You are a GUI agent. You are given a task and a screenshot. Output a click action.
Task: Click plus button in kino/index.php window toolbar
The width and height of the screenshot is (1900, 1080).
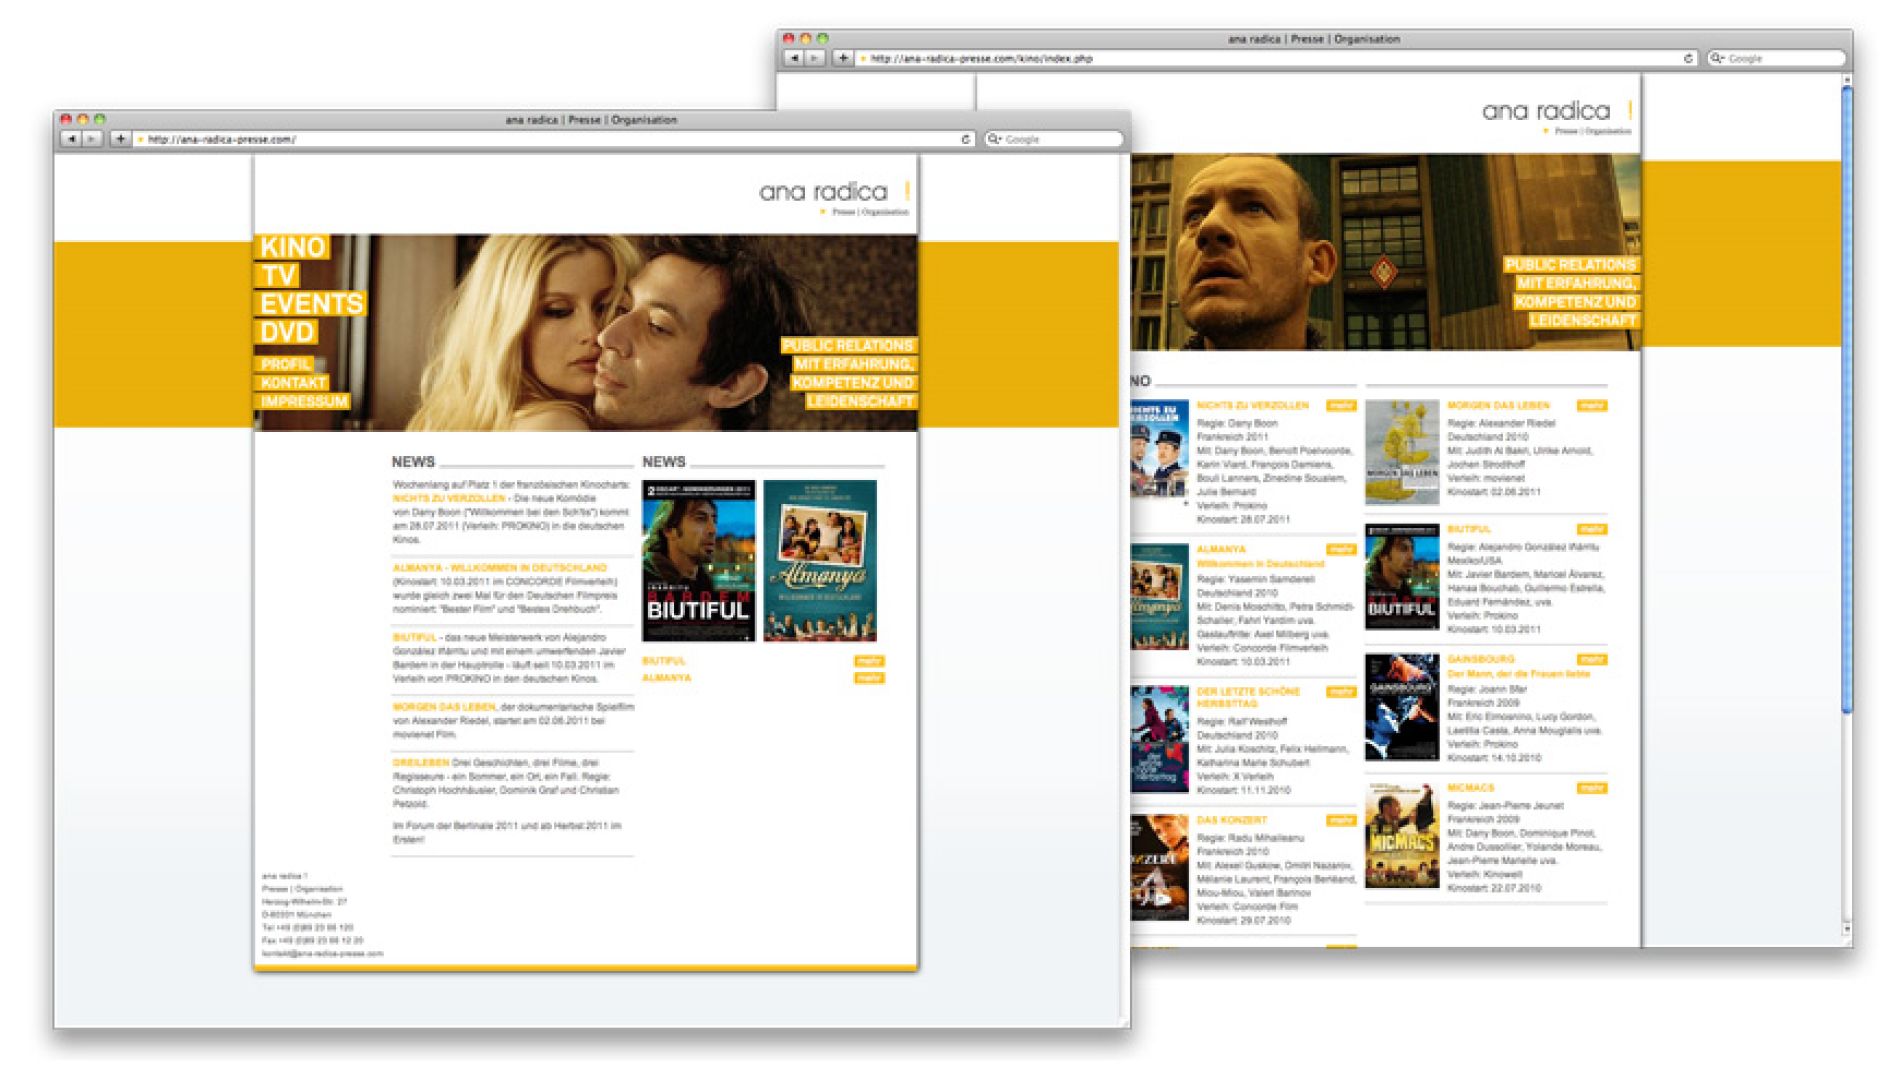tap(843, 58)
